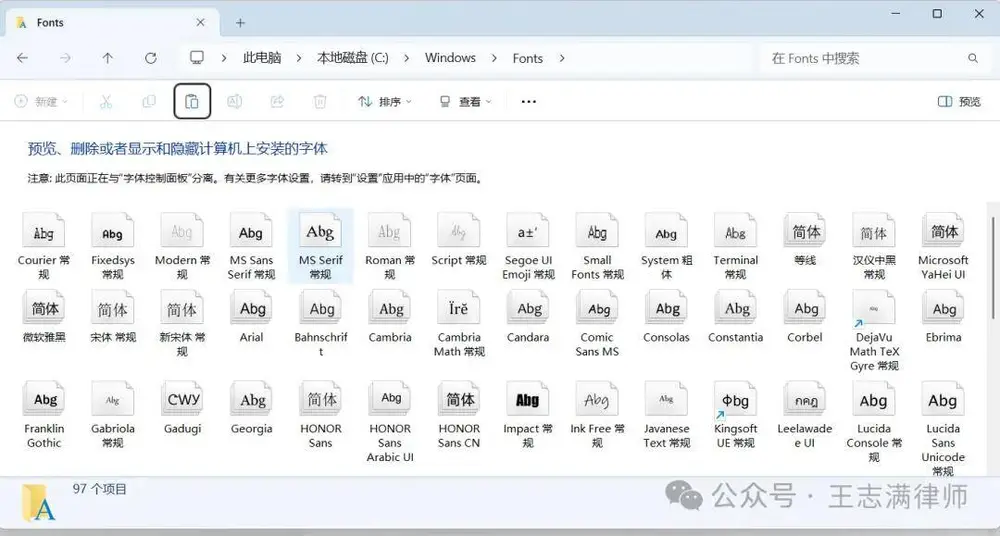Select the Courier 常规 font
Image resolution: width=1000 pixels, height=536 pixels.
pyautogui.click(x=43, y=246)
